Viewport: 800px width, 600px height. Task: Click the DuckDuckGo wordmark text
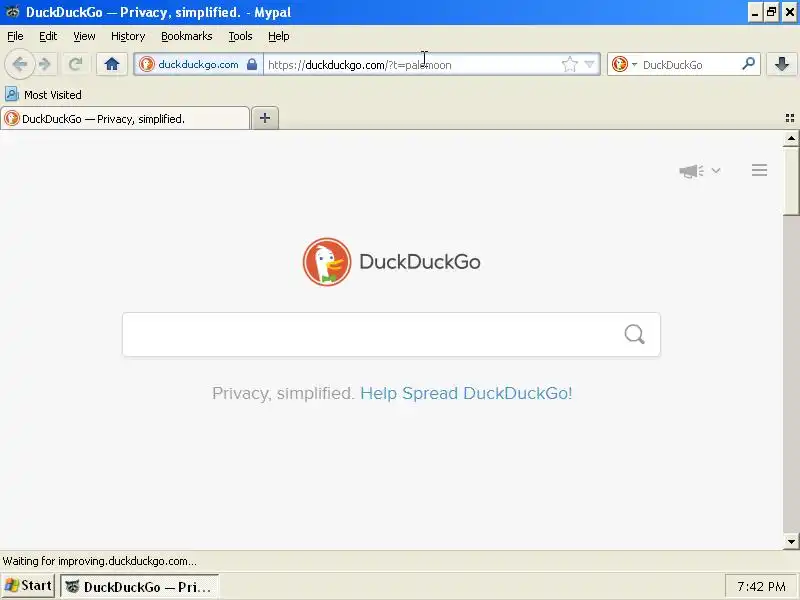420,262
